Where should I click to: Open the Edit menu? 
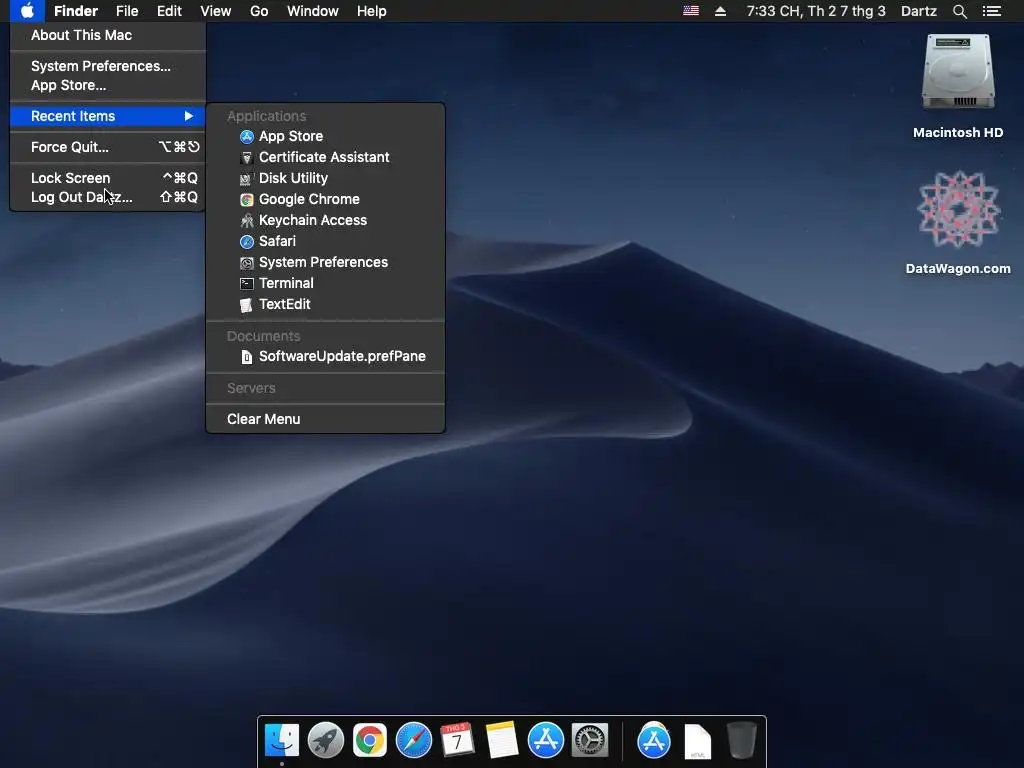pos(169,11)
